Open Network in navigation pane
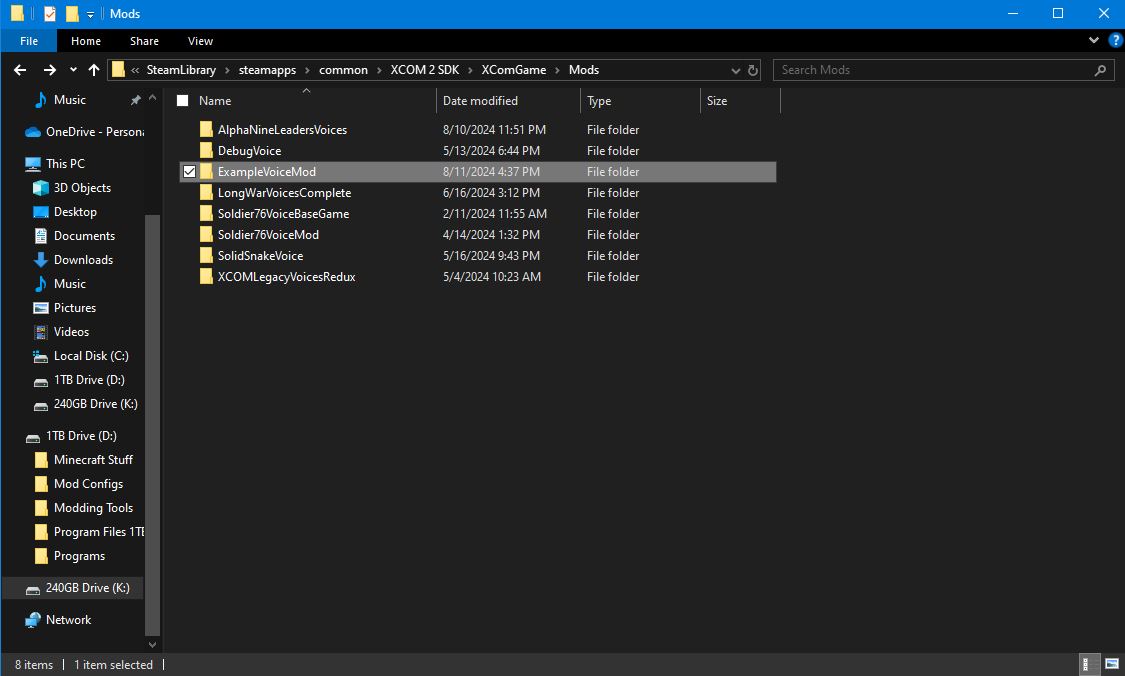1125x676 pixels. (68, 619)
